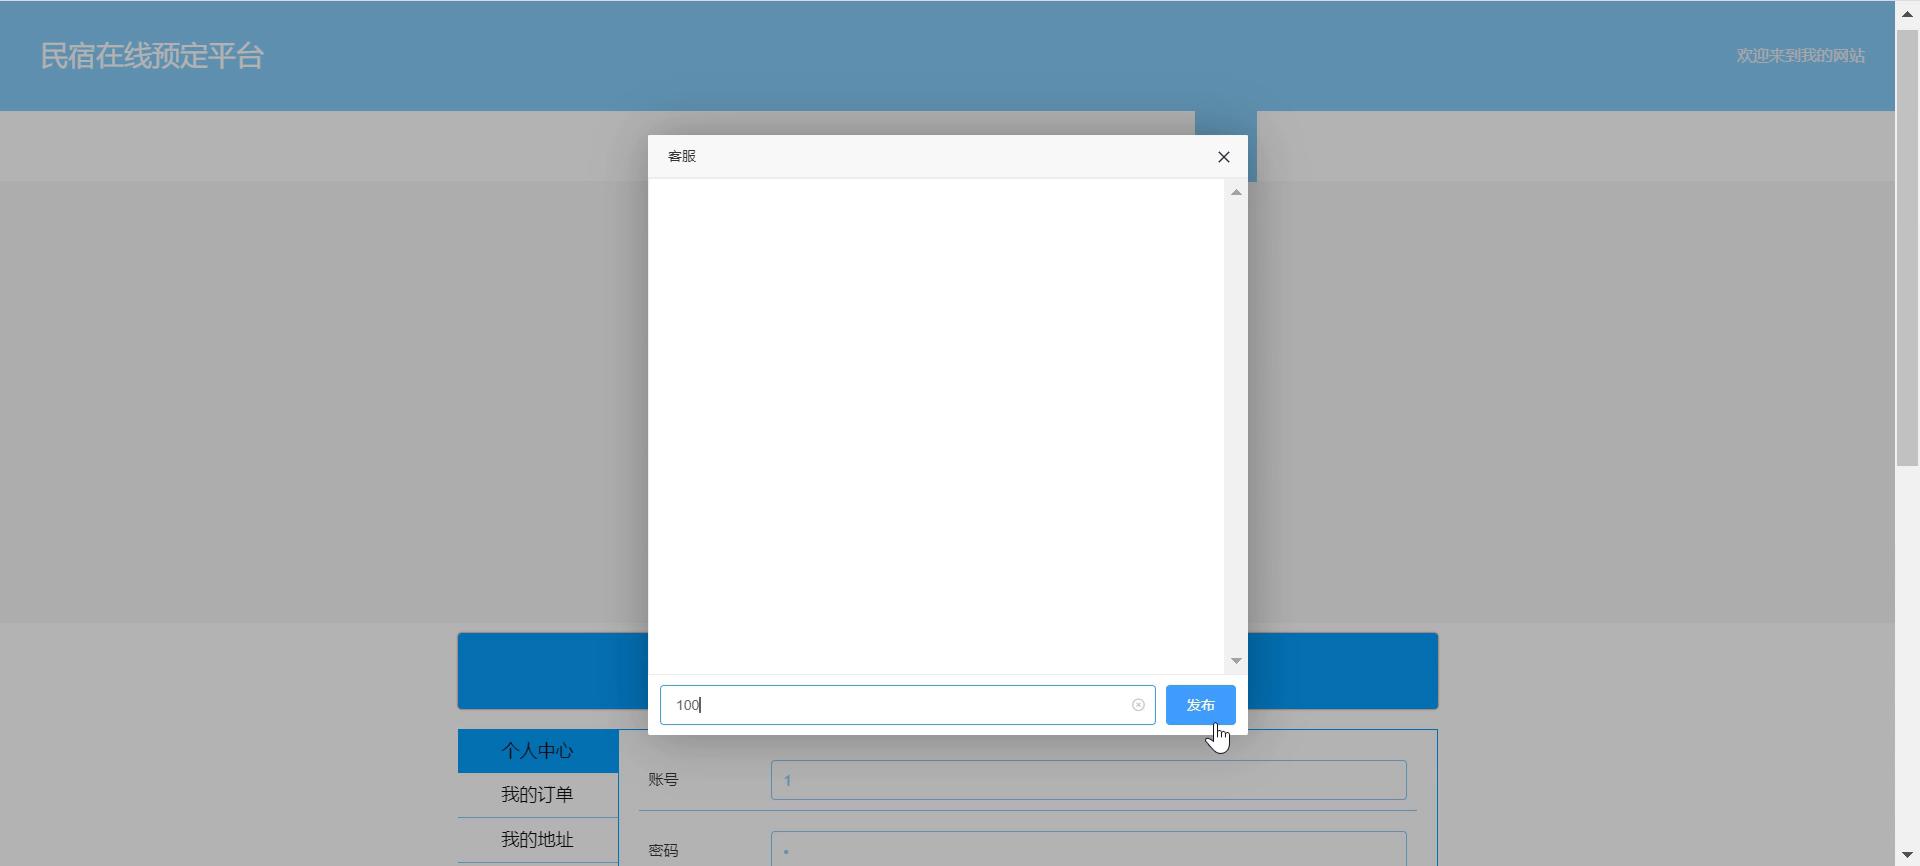Screen dimensions: 1920x866
Task: Click the page scrollbar down arrow
Action: coord(1907,853)
